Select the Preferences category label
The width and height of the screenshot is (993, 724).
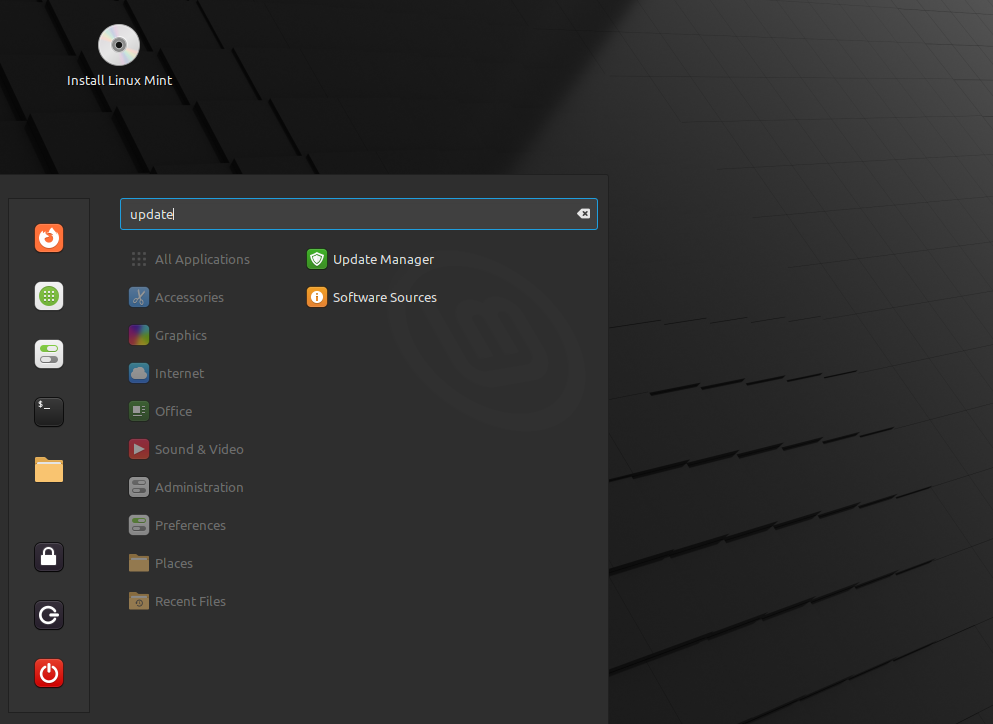pyautogui.click(x=190, y=526)
